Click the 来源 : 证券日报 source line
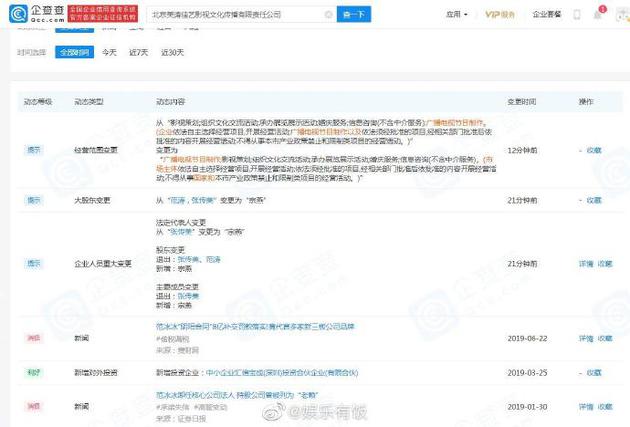 pyautogui.click(x=181, y=419)
